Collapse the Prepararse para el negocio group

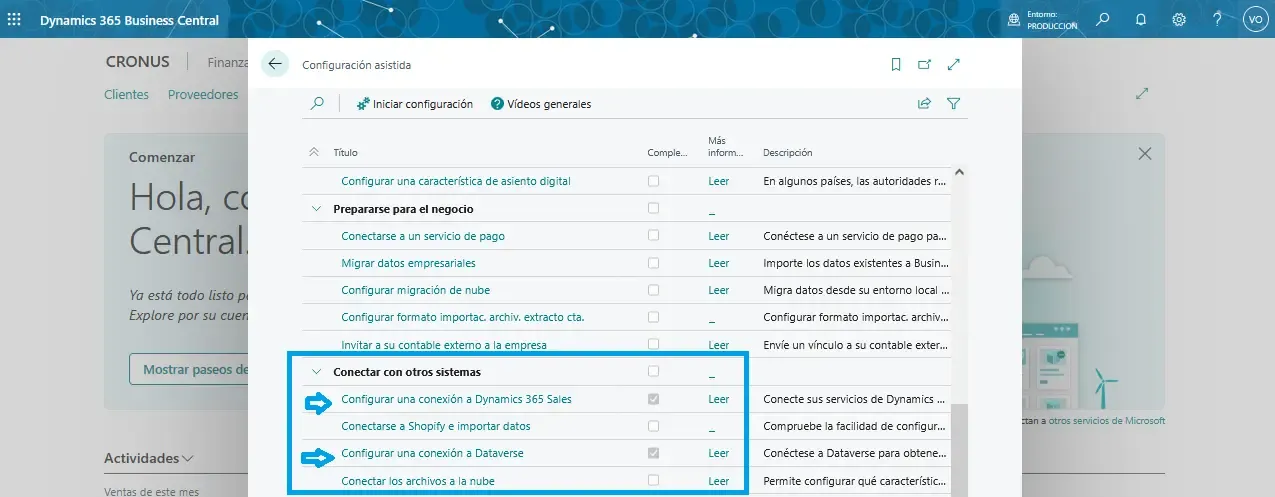tap(317, 209)
